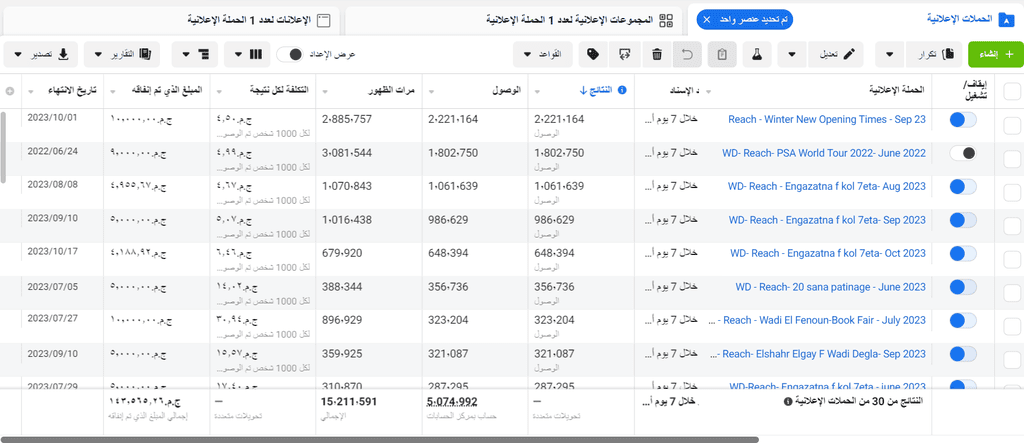The height and width of the screenshot is (443, 1024).
Task: Open WD- Reach- PSA World Tour 2022- June 2022
Action: click(824, 153)
